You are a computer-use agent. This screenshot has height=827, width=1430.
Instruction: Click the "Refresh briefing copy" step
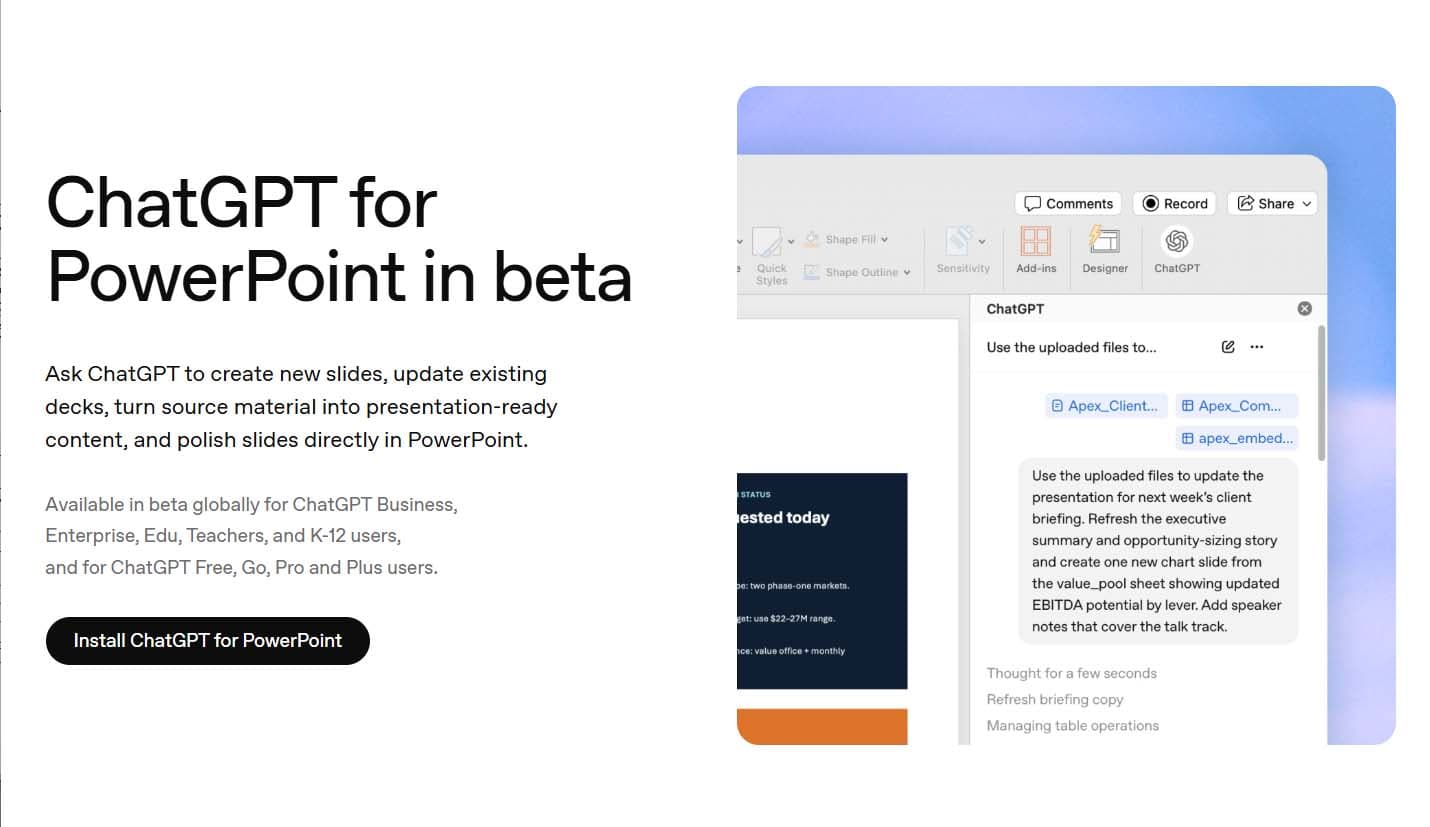(x=1055, y=699)
